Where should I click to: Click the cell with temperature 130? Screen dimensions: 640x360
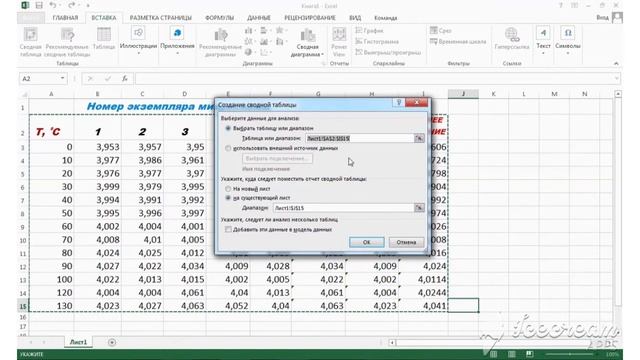(51, 306)
